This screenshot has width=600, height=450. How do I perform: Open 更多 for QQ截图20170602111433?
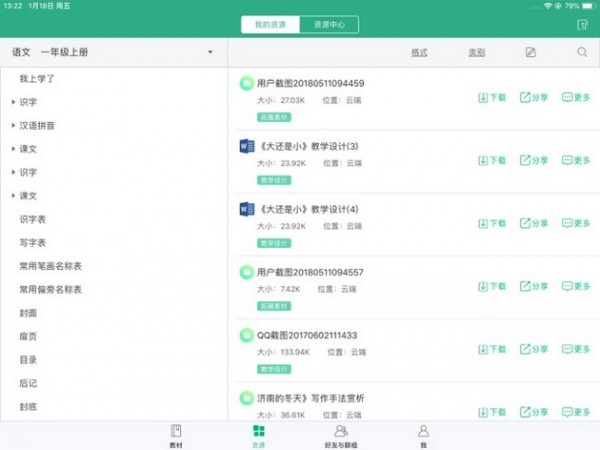(576, 349)
